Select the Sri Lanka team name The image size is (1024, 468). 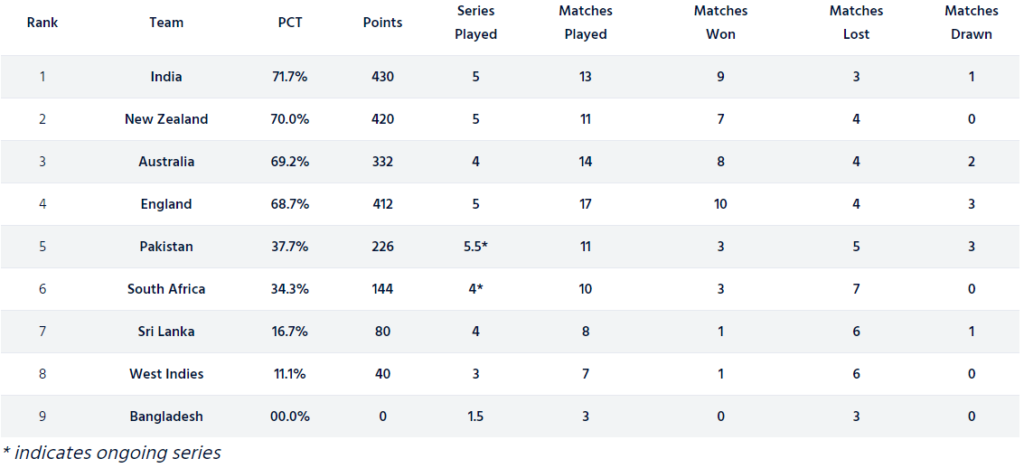click(x=166, y=331)
